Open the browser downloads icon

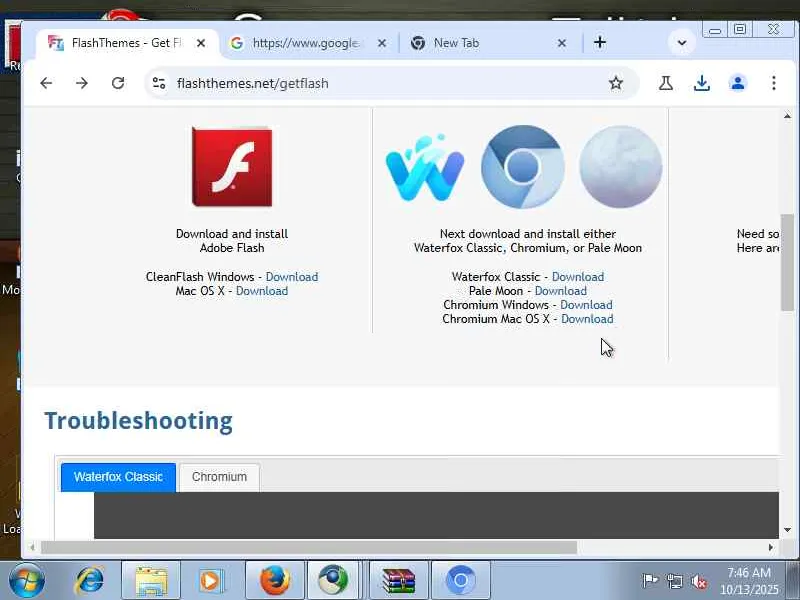pyautogui.click(x=702, y=83)
